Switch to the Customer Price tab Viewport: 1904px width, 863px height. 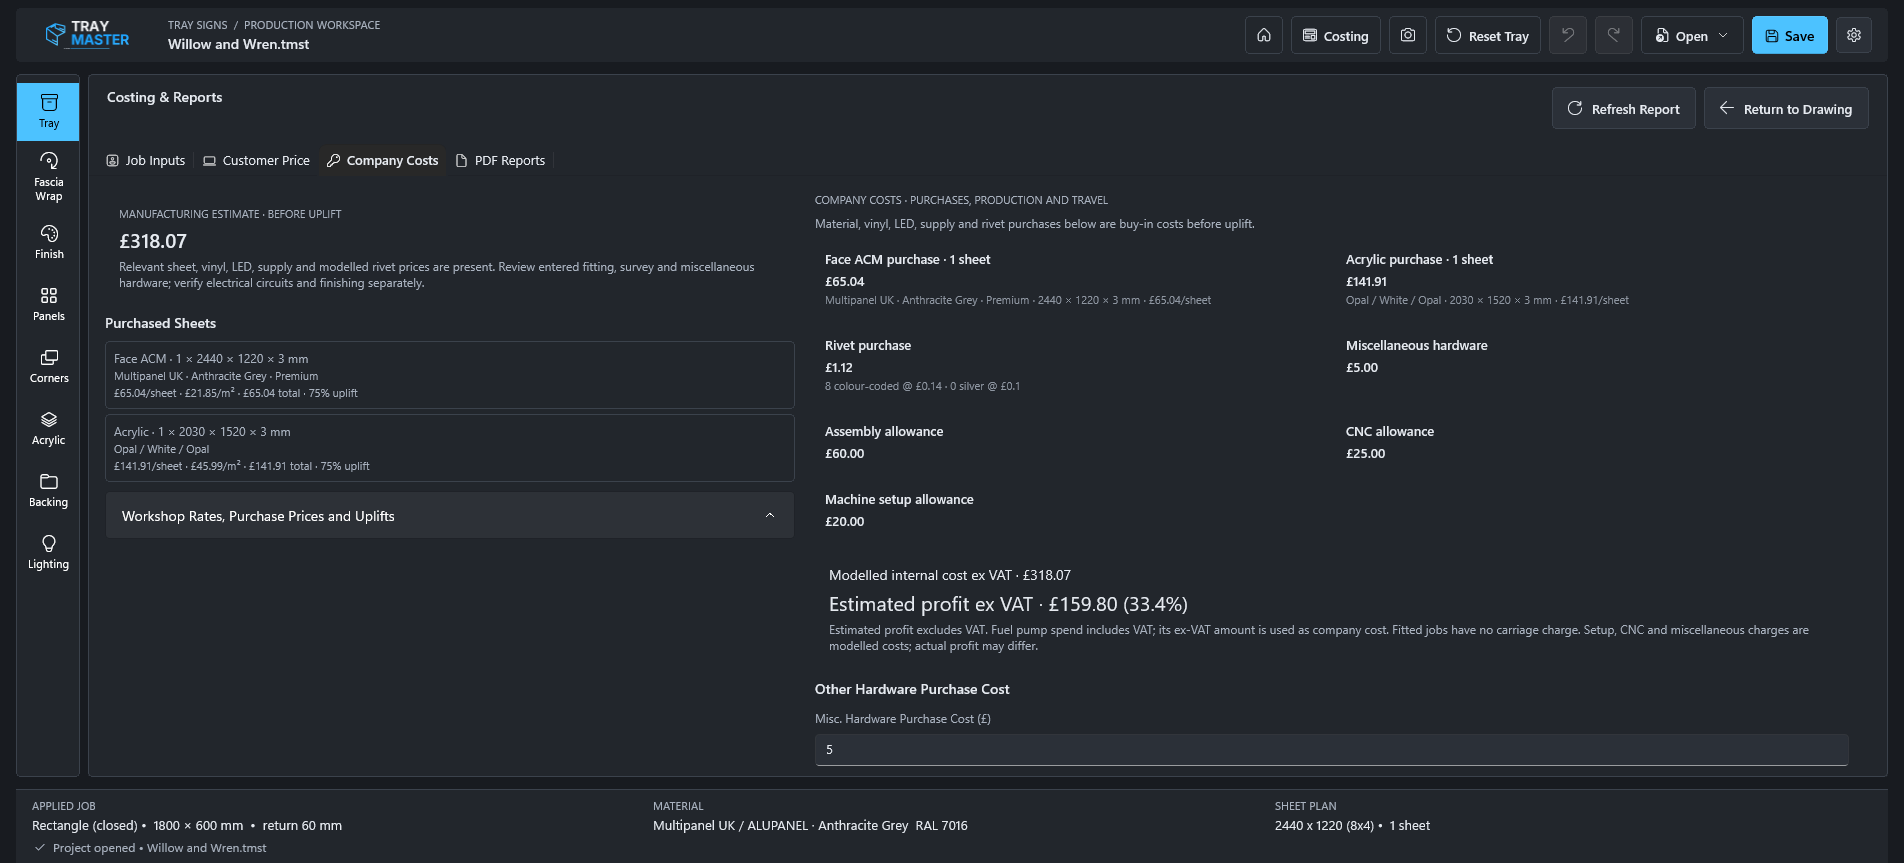(x=257, y=160)
